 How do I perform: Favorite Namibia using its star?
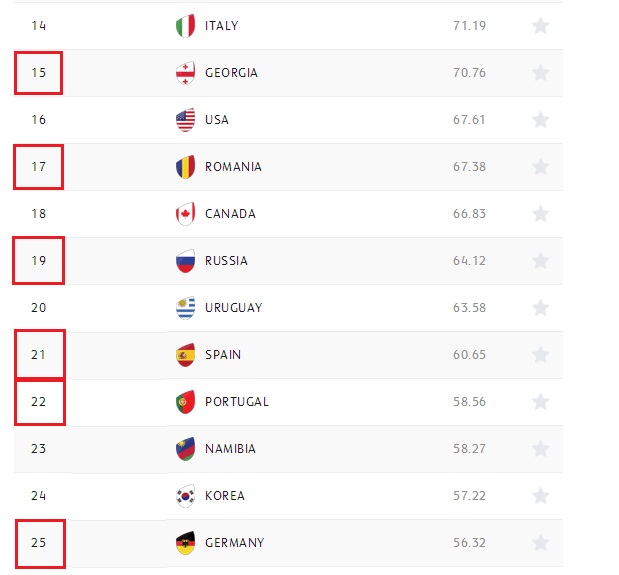click(540, 449)
